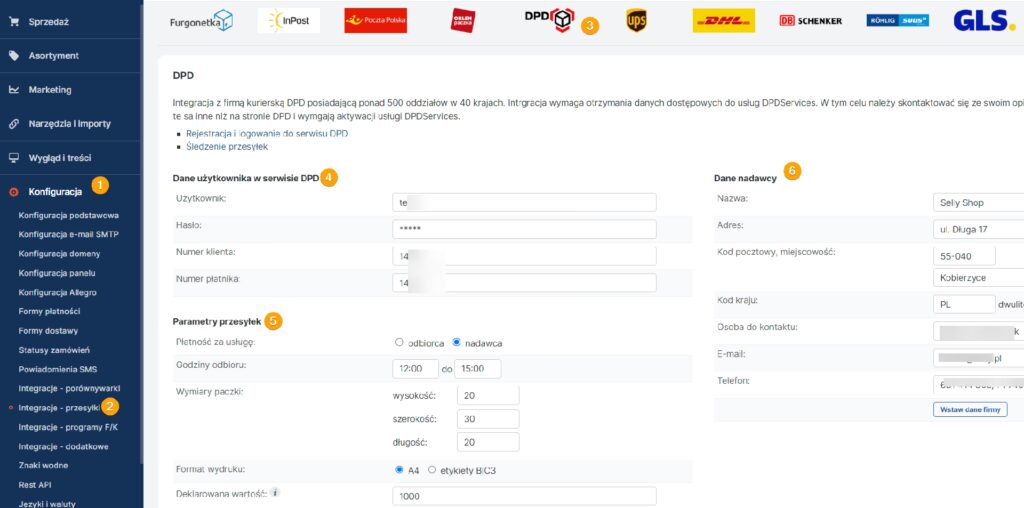Choose the 'etykiety BIC3' print format
The image size is (1024, 508).
(x=432, y=469)
